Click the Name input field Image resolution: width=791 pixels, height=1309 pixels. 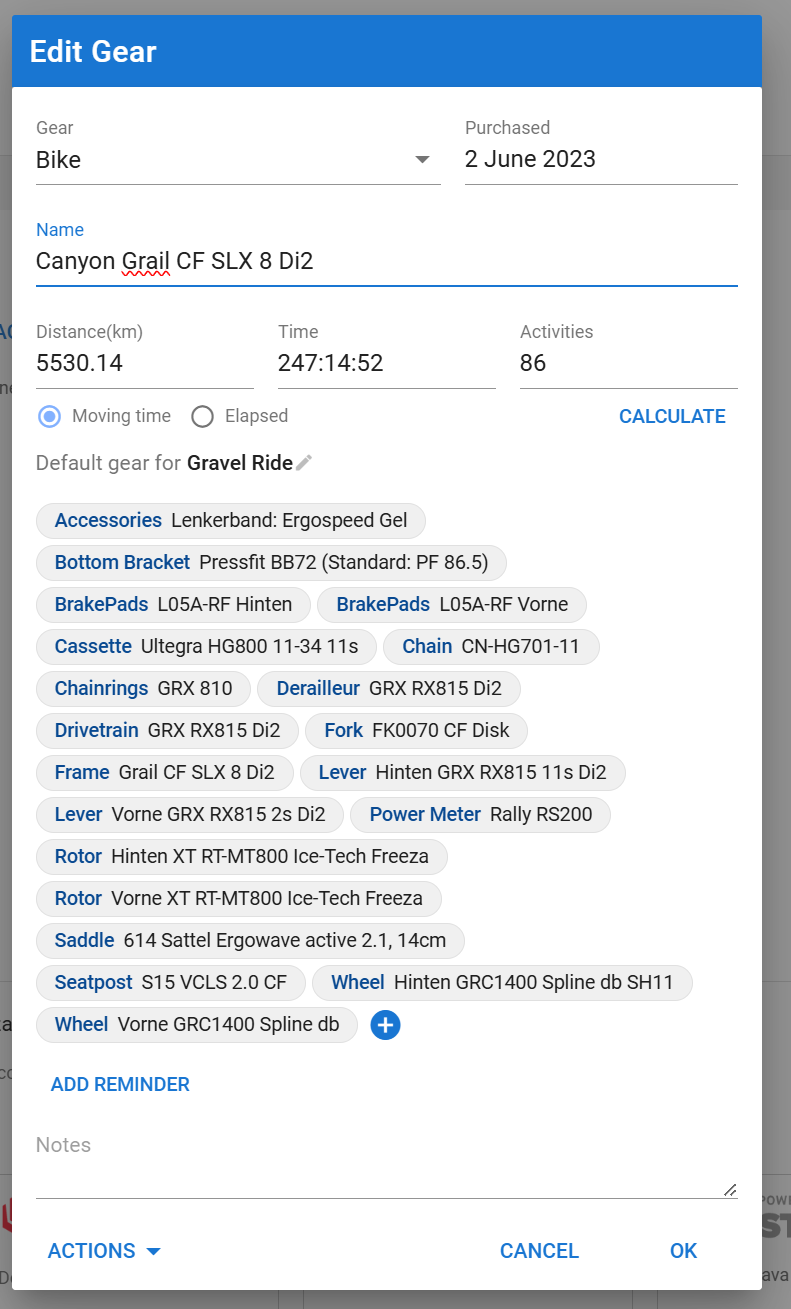386,262
